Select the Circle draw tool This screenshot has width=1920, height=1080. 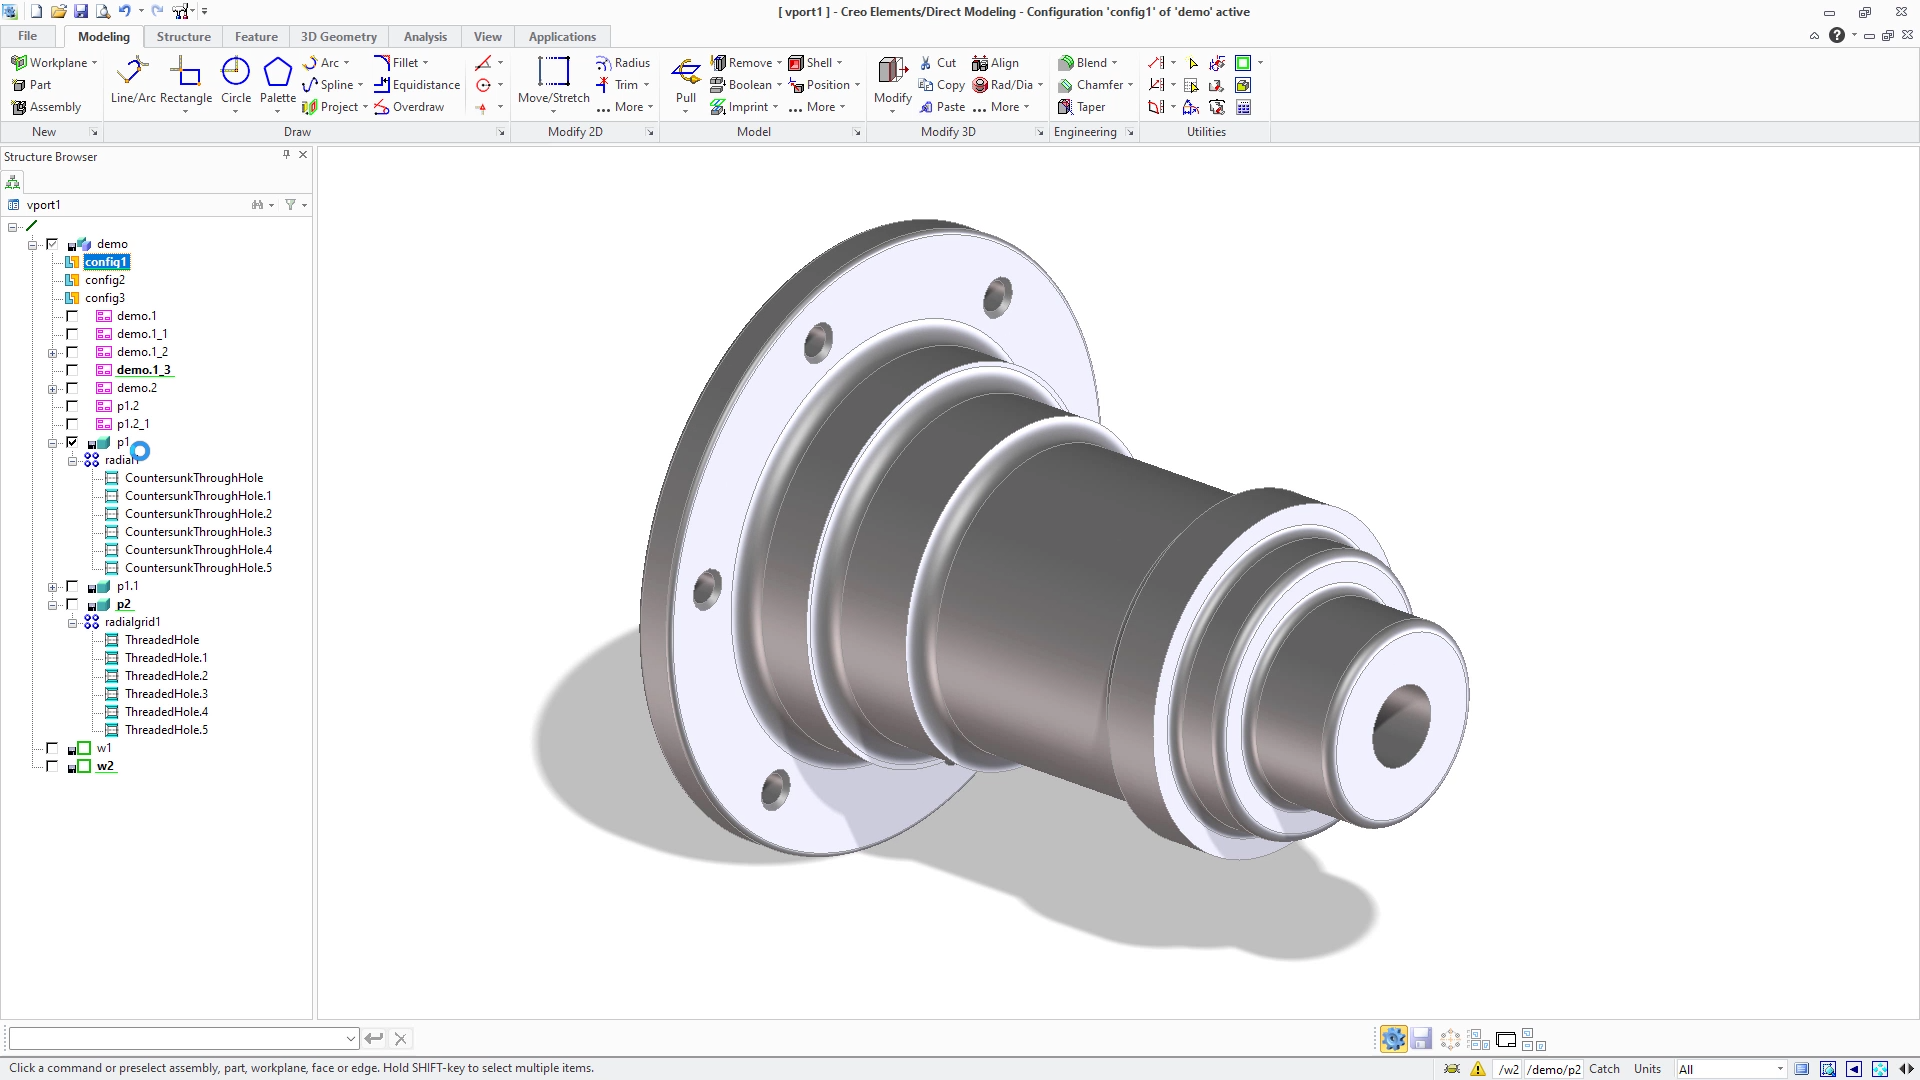coord(236,80)
